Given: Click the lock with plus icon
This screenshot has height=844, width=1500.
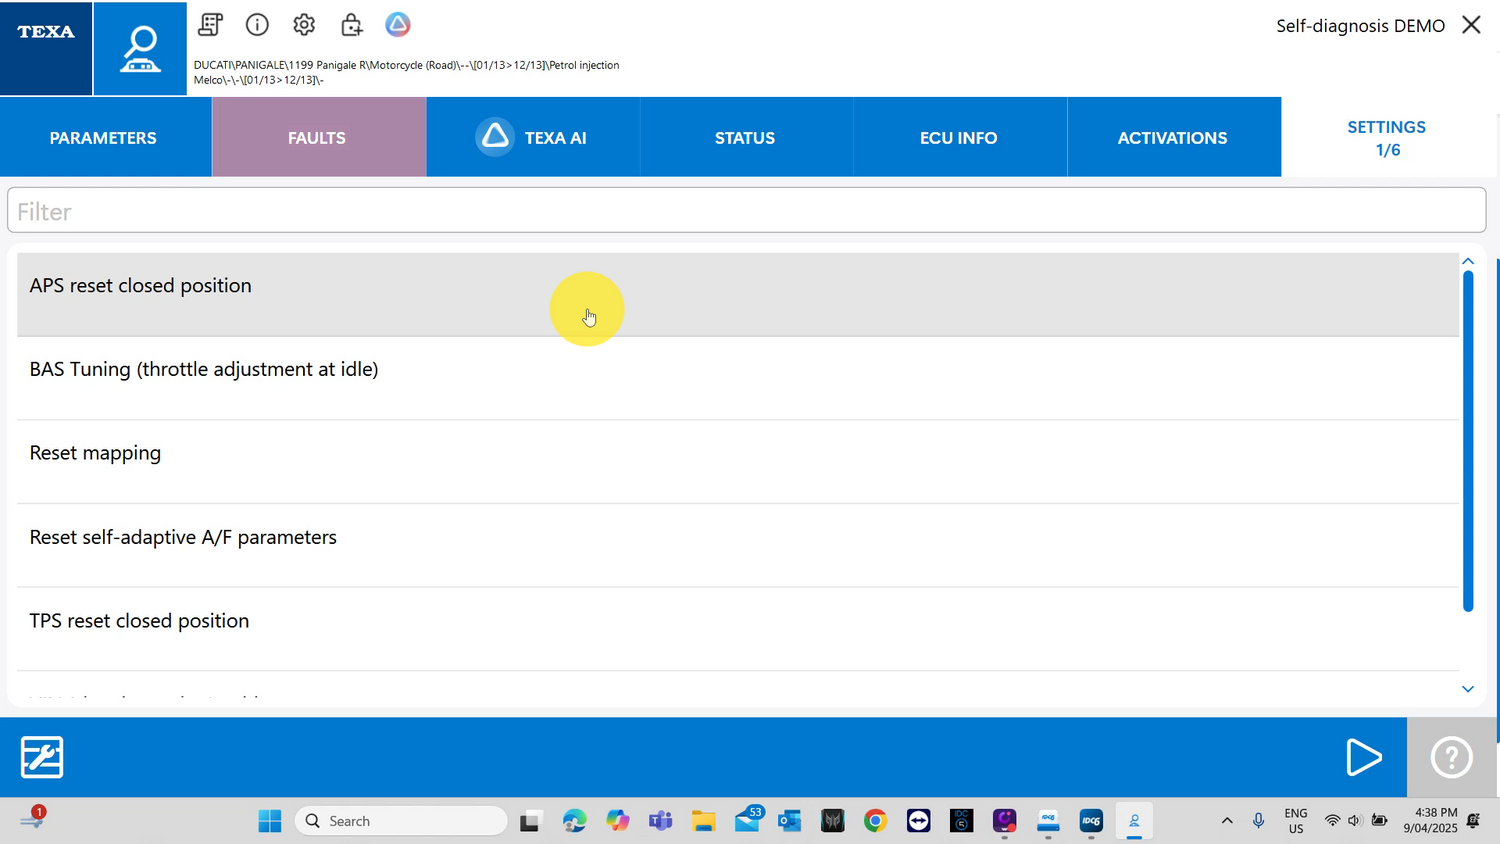Looking at the screenshot, I should pos(351,24).
